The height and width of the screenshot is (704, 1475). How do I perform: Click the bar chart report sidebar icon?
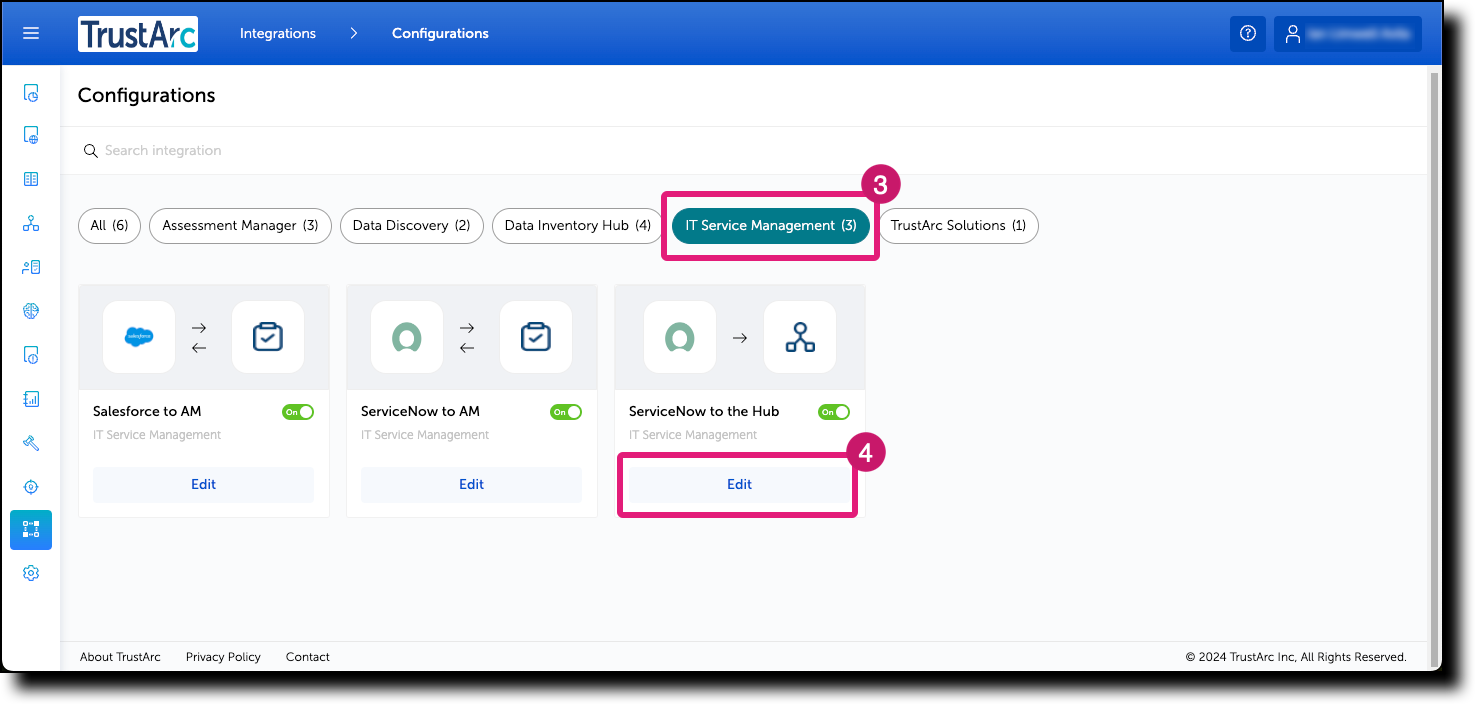[31, 398]
